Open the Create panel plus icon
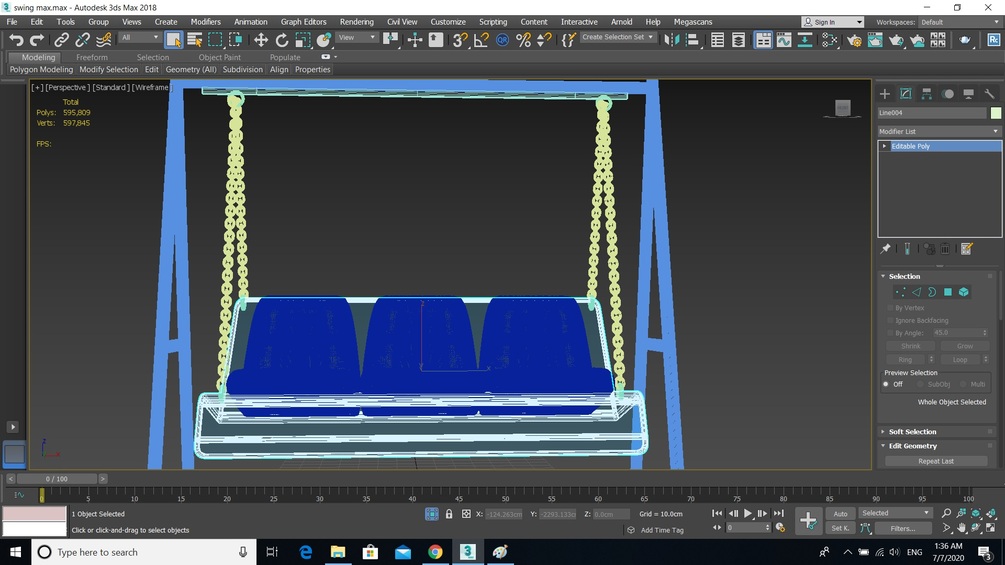Image resolution: width=1005 pixels, height=565 pixels. tap(885, 94)
